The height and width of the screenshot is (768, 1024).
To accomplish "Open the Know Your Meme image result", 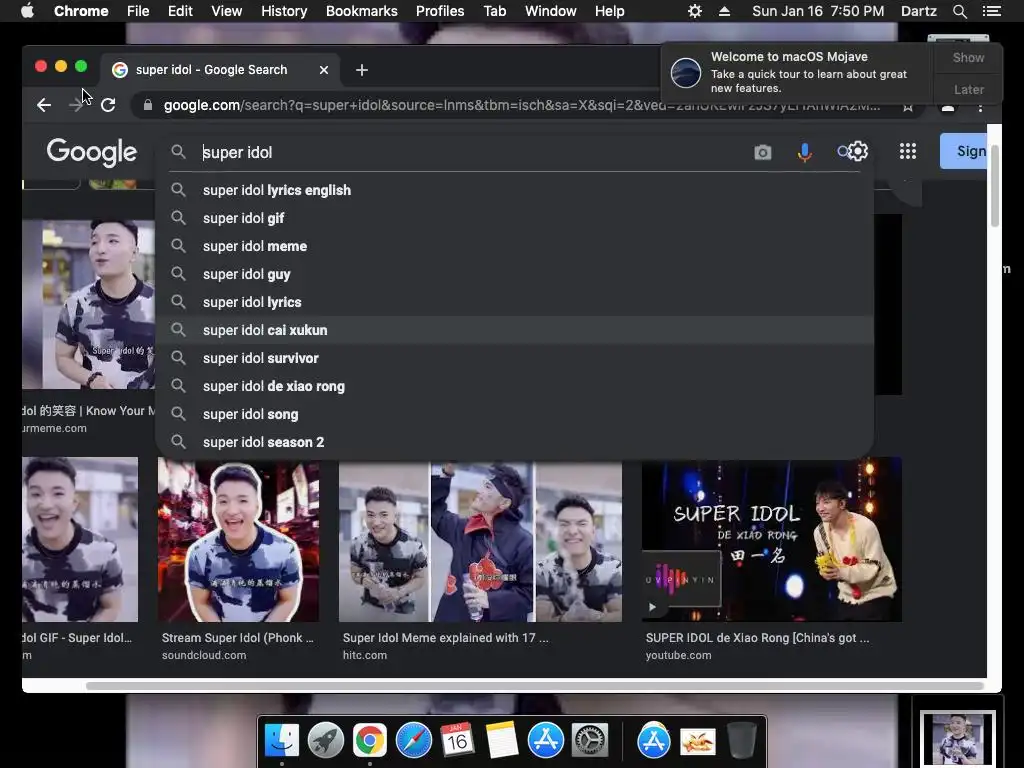I will click(x=88, y=304).
